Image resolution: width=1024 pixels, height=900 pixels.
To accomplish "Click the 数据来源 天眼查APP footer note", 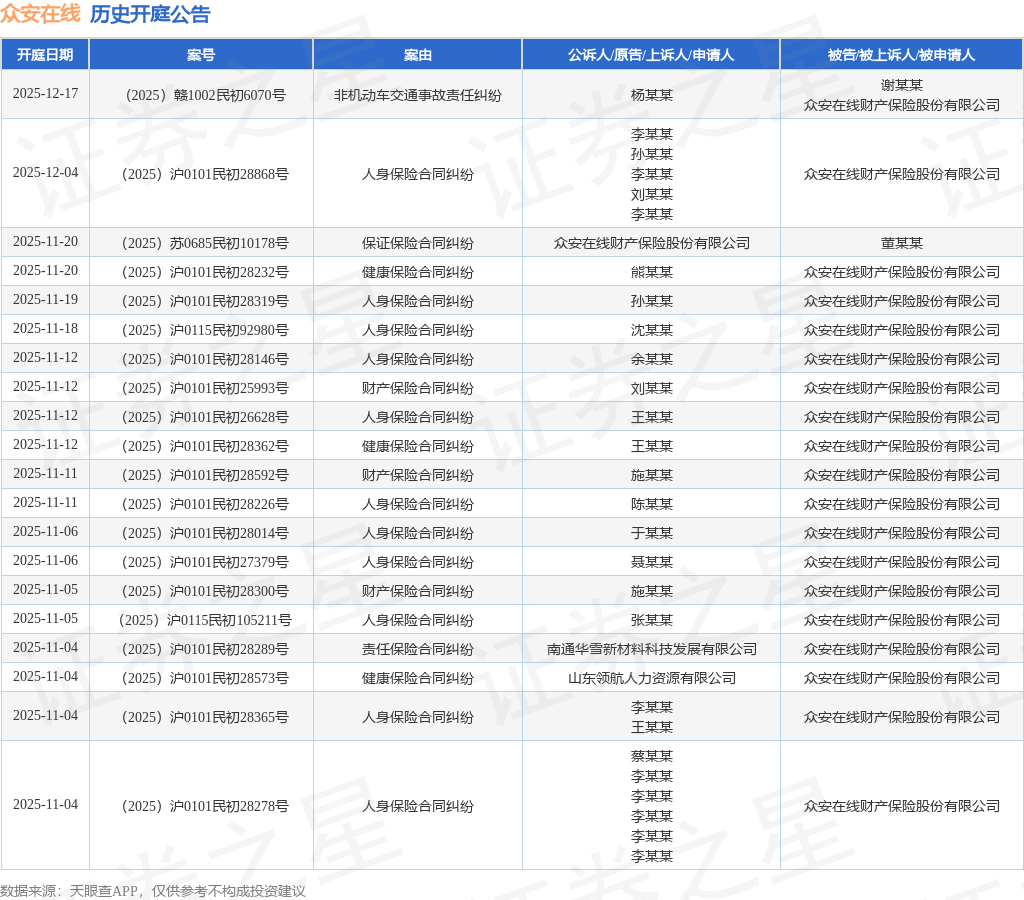I will tap(152, 891).
